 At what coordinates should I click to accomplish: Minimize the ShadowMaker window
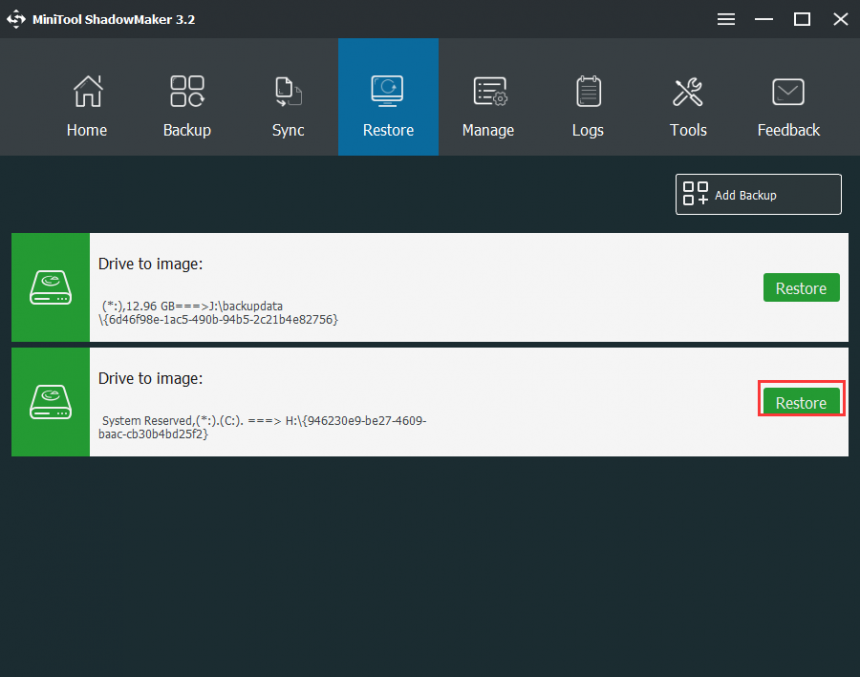pyautogui.click(x=763, y=19)
